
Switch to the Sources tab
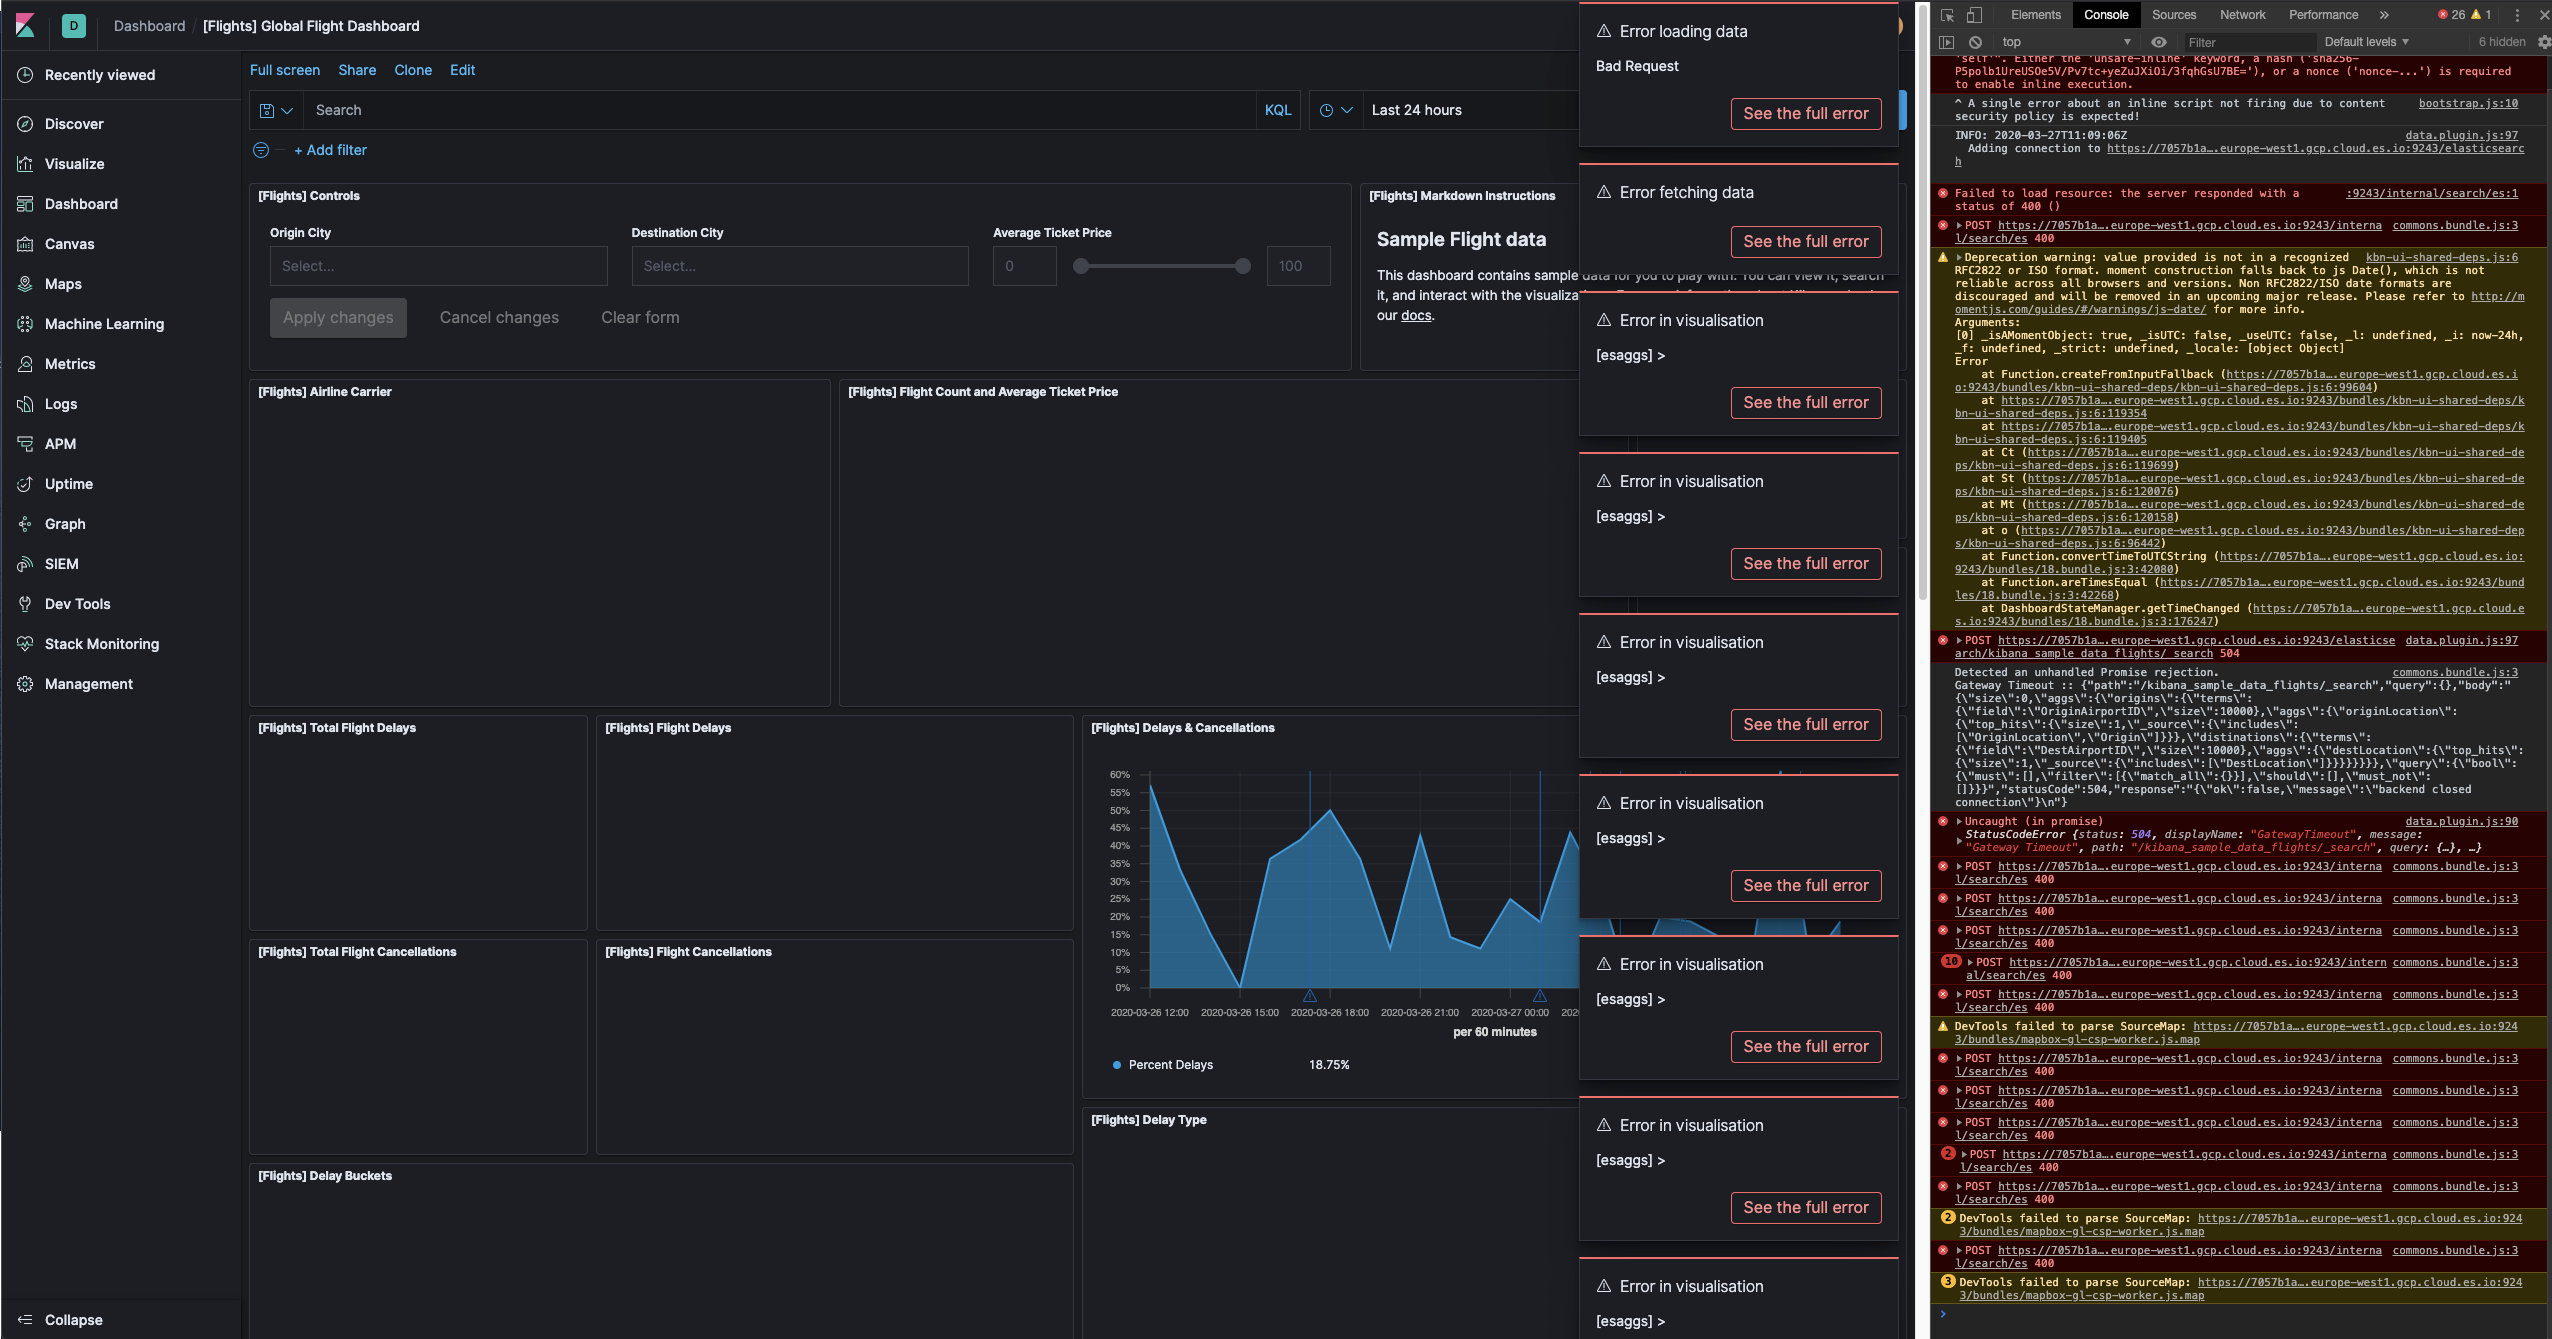[2174, 15]
